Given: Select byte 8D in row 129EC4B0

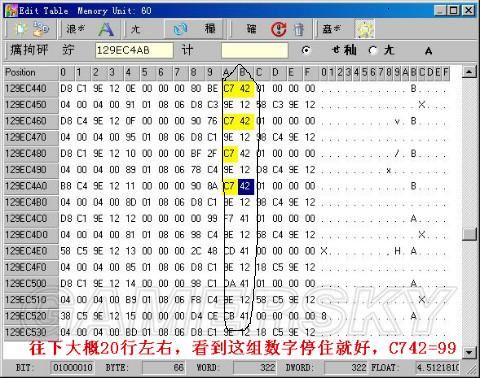Looking at the screenshot, I should pos(131,202).
